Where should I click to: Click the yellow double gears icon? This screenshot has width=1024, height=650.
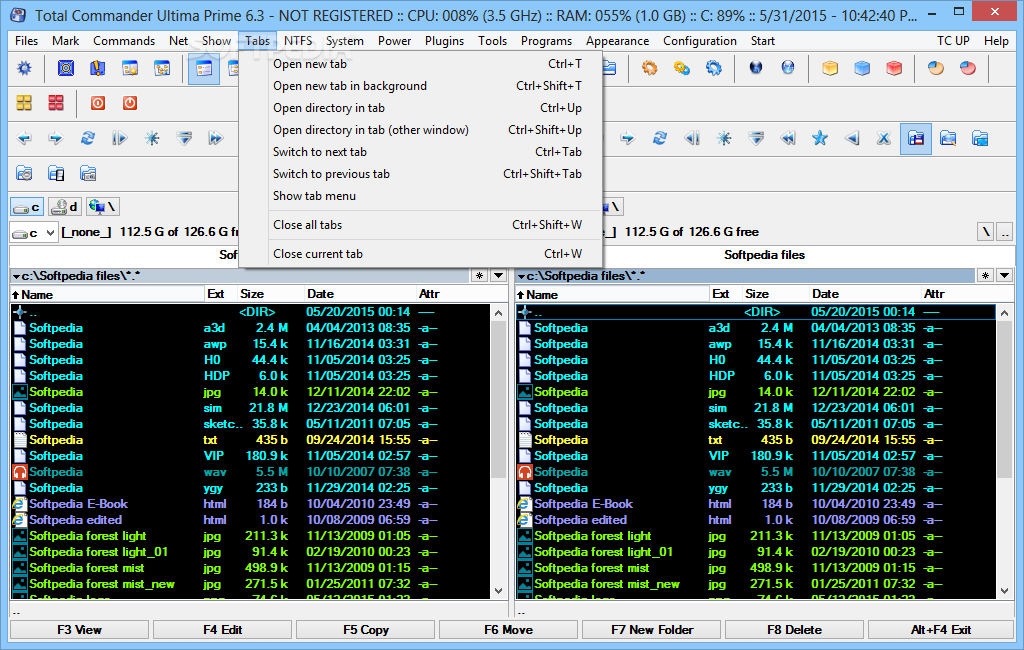point(682,68)
